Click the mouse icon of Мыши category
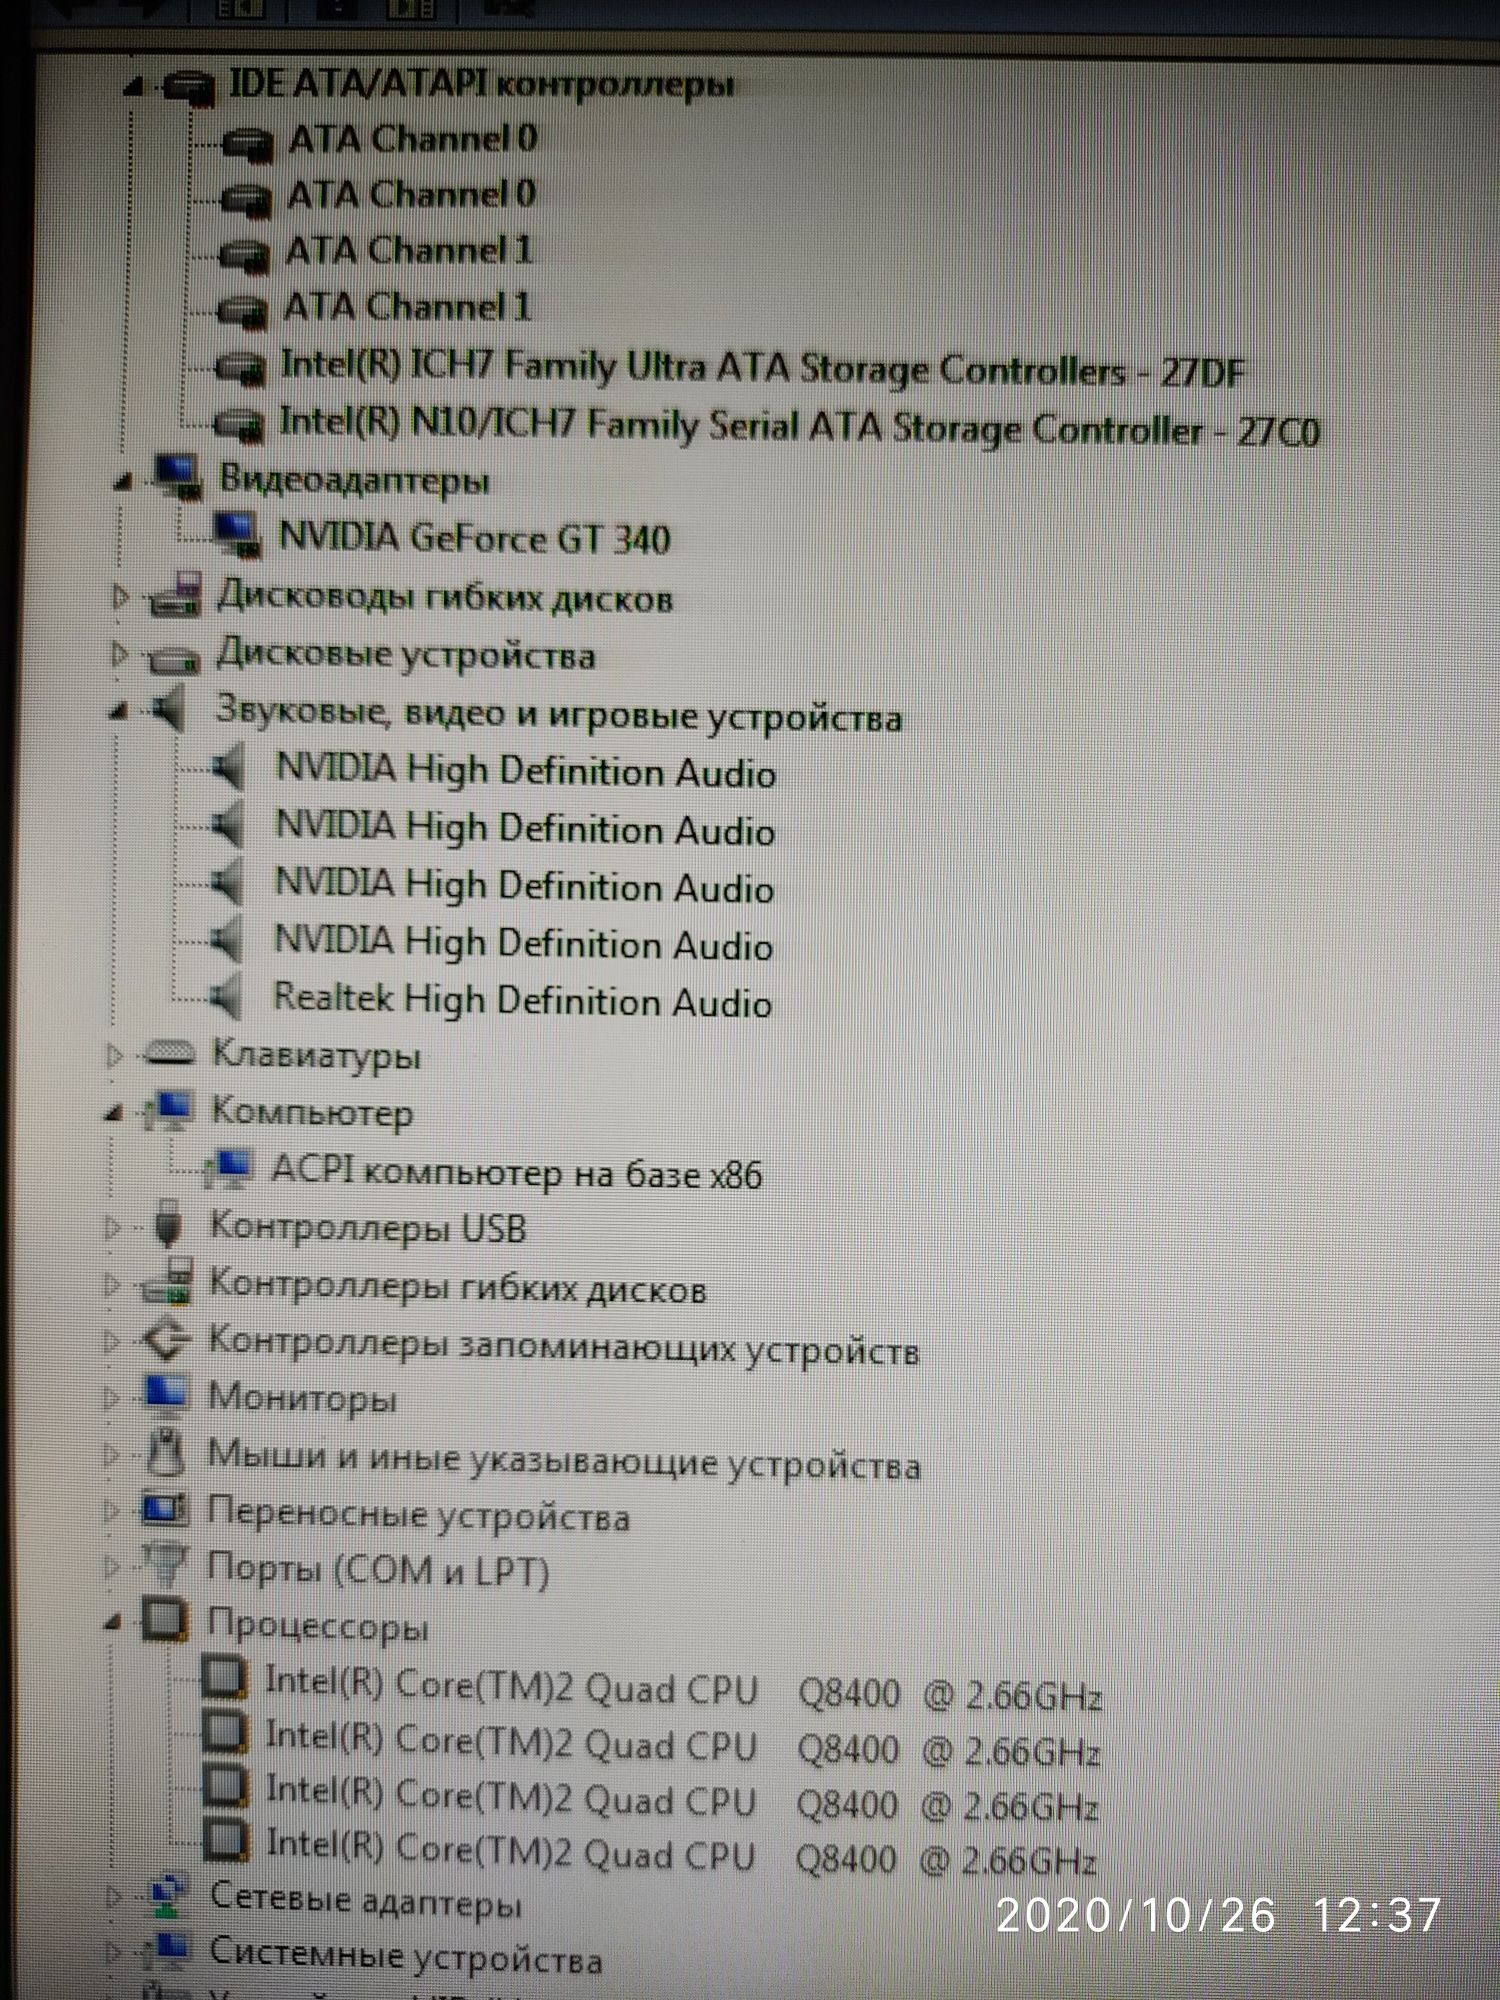 (x=165, y=1451)
